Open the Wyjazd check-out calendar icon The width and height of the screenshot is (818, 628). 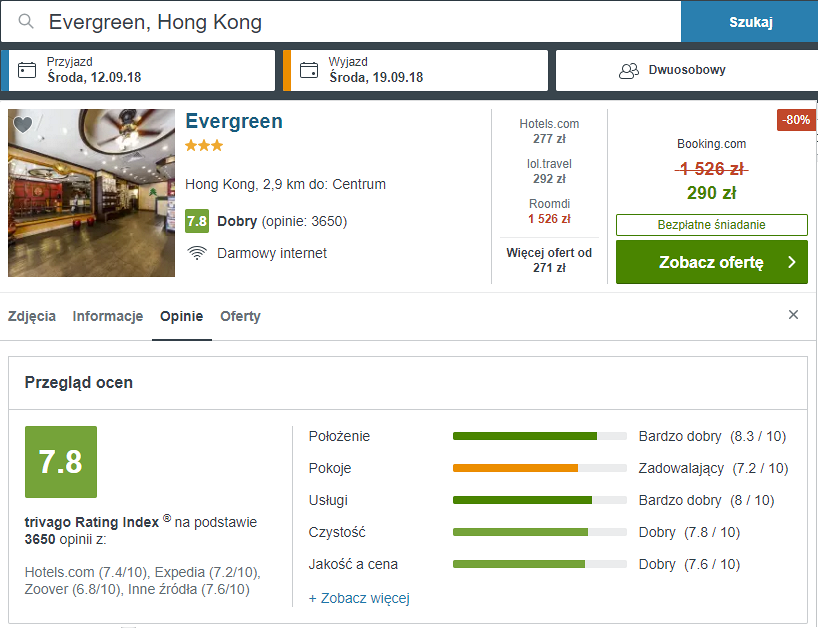point(309,70)
